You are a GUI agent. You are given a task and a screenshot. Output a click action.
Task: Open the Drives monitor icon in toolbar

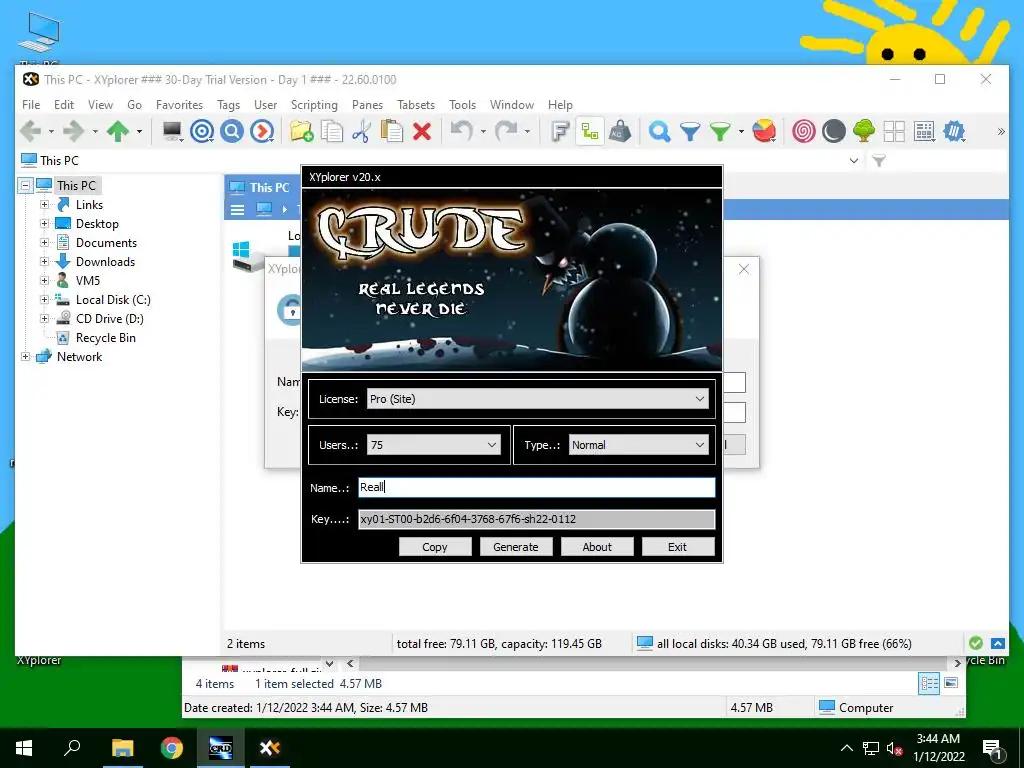172,131
